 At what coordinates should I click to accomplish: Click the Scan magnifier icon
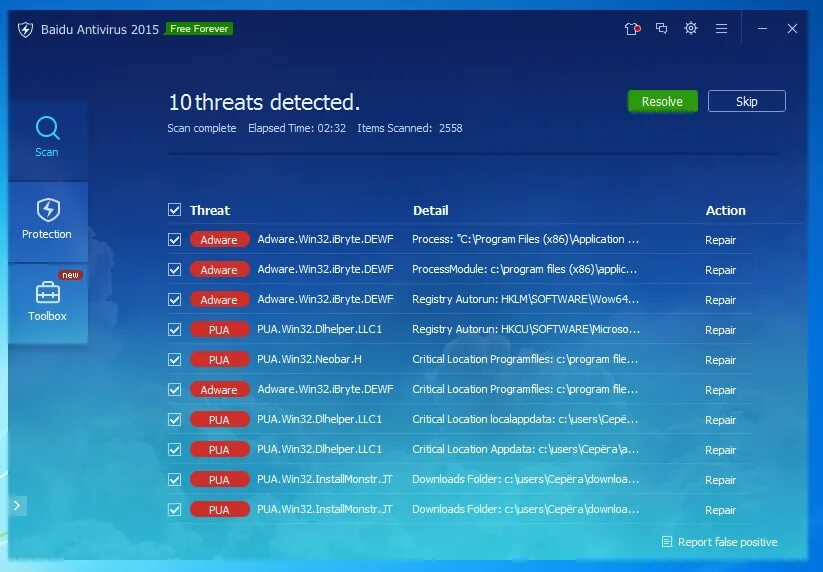tap(47, 128)
